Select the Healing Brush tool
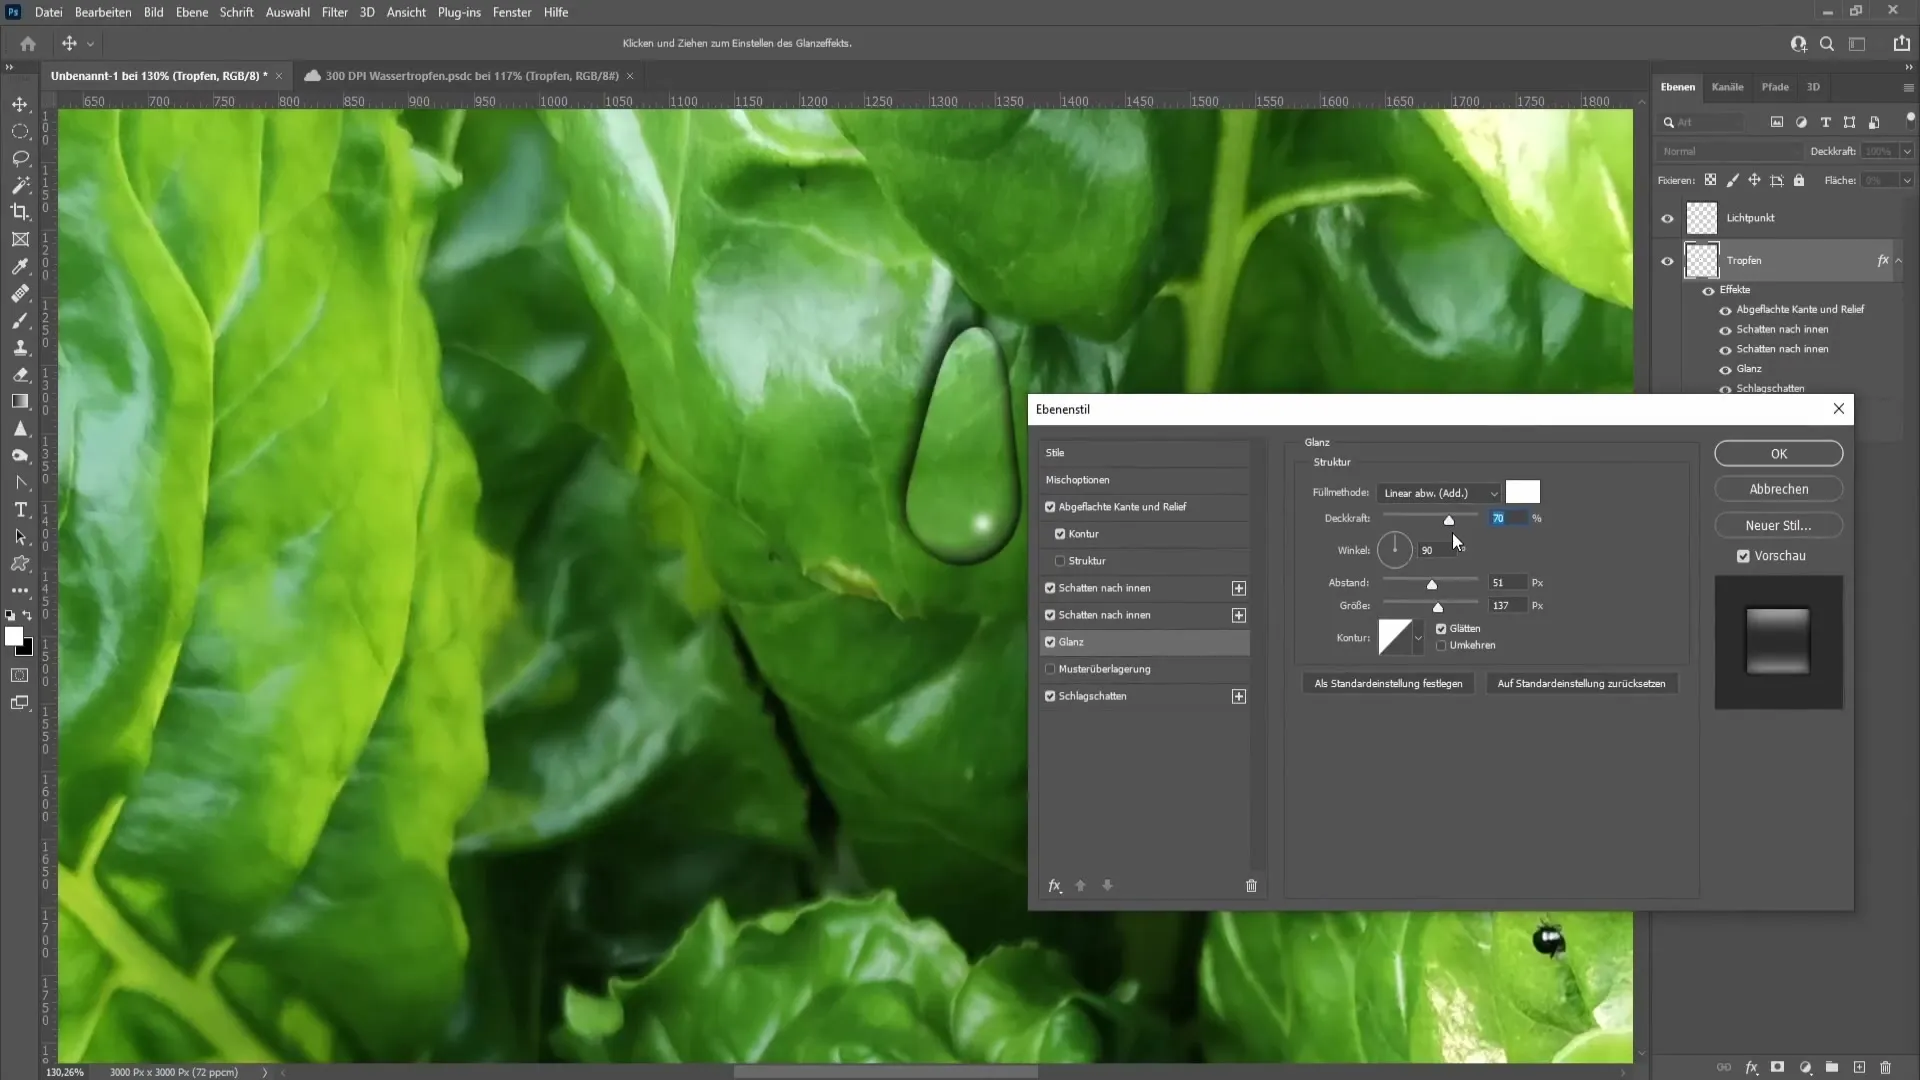This screenshot has width=1920, height=1080. tap(20, 293)
